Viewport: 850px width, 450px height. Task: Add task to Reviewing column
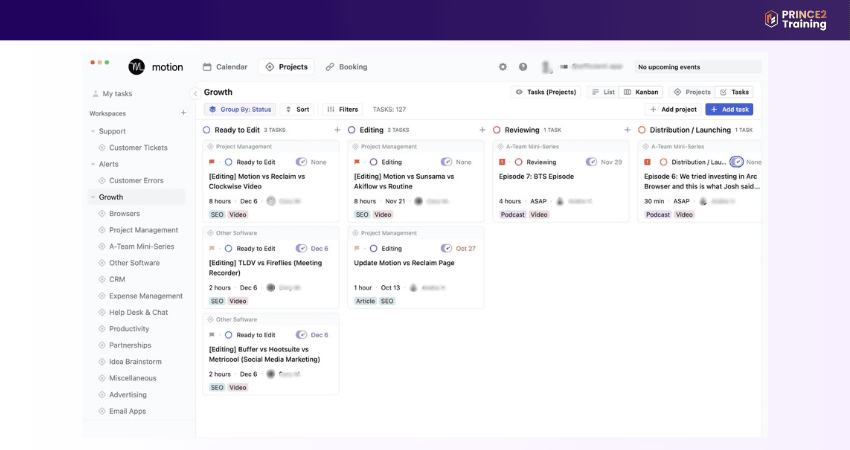(627, 130)
